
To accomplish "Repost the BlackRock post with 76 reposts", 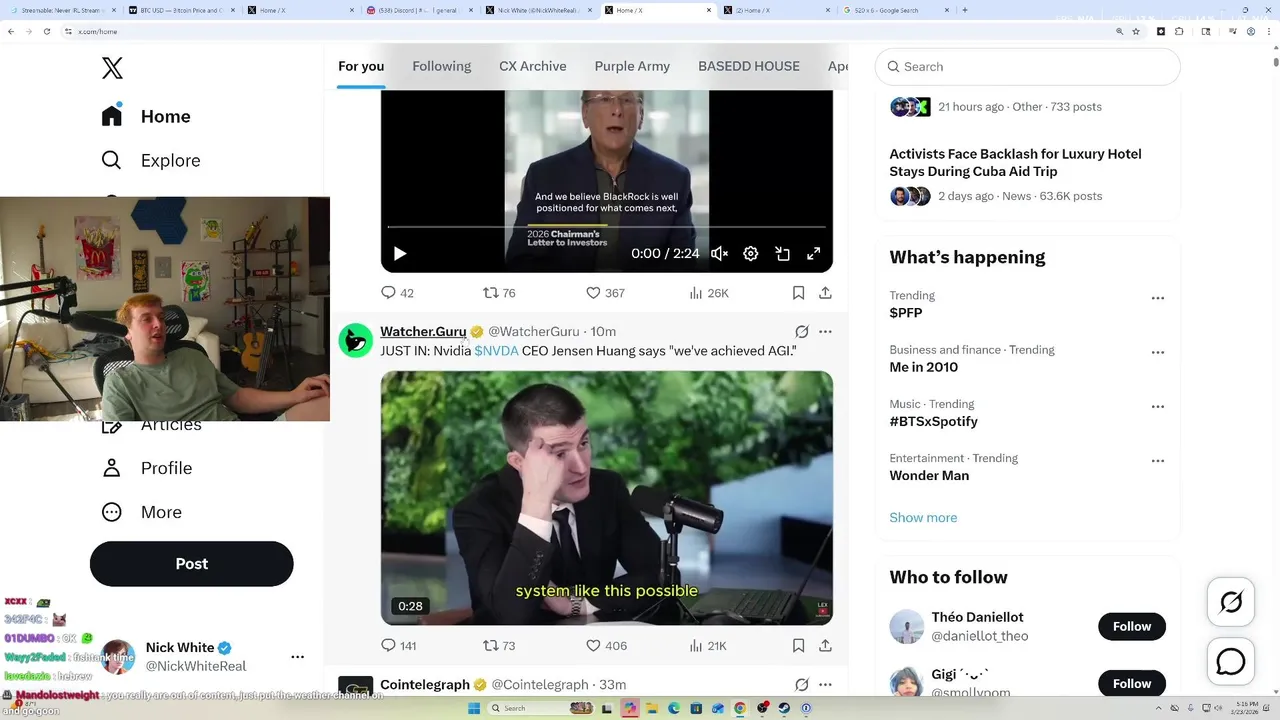I will (x=499, y=293).
